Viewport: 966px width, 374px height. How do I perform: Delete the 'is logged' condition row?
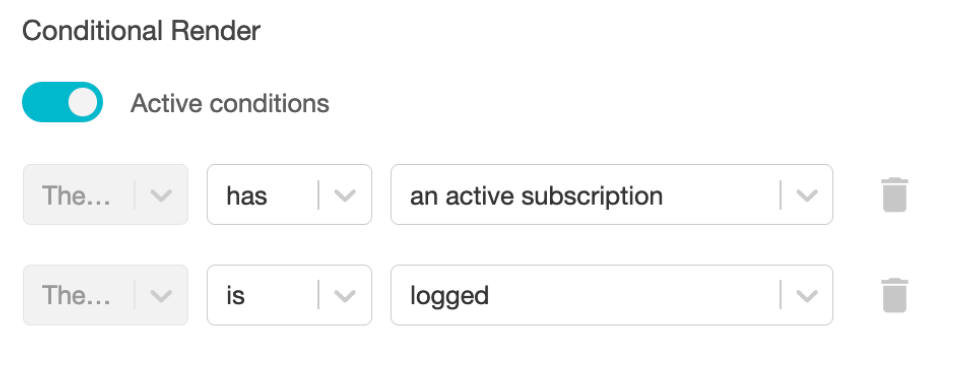pos(895,295)
